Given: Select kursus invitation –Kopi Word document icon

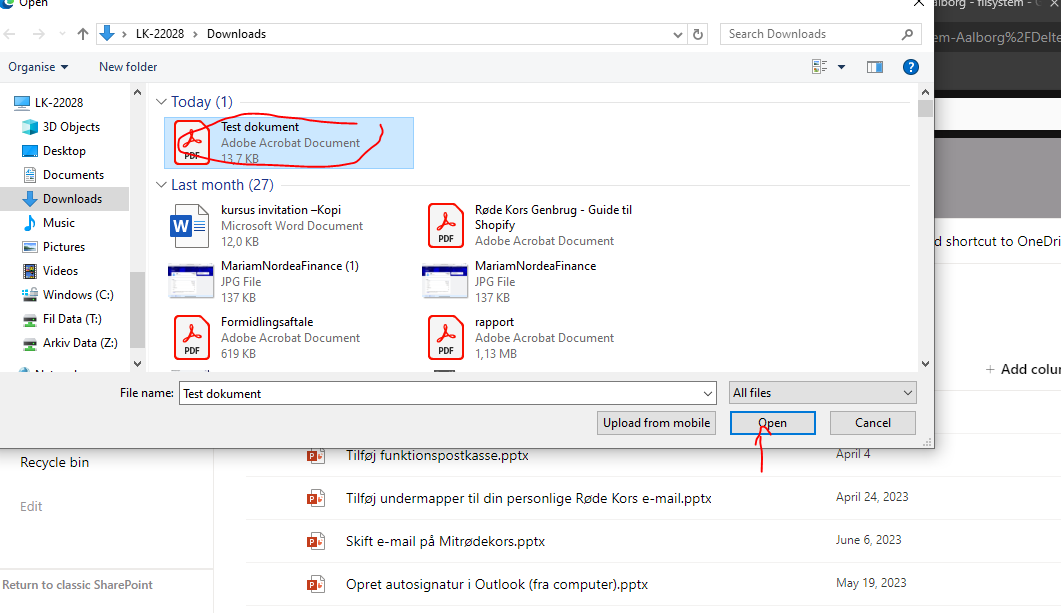Looking at the screenshot, I should click(188, 225).
